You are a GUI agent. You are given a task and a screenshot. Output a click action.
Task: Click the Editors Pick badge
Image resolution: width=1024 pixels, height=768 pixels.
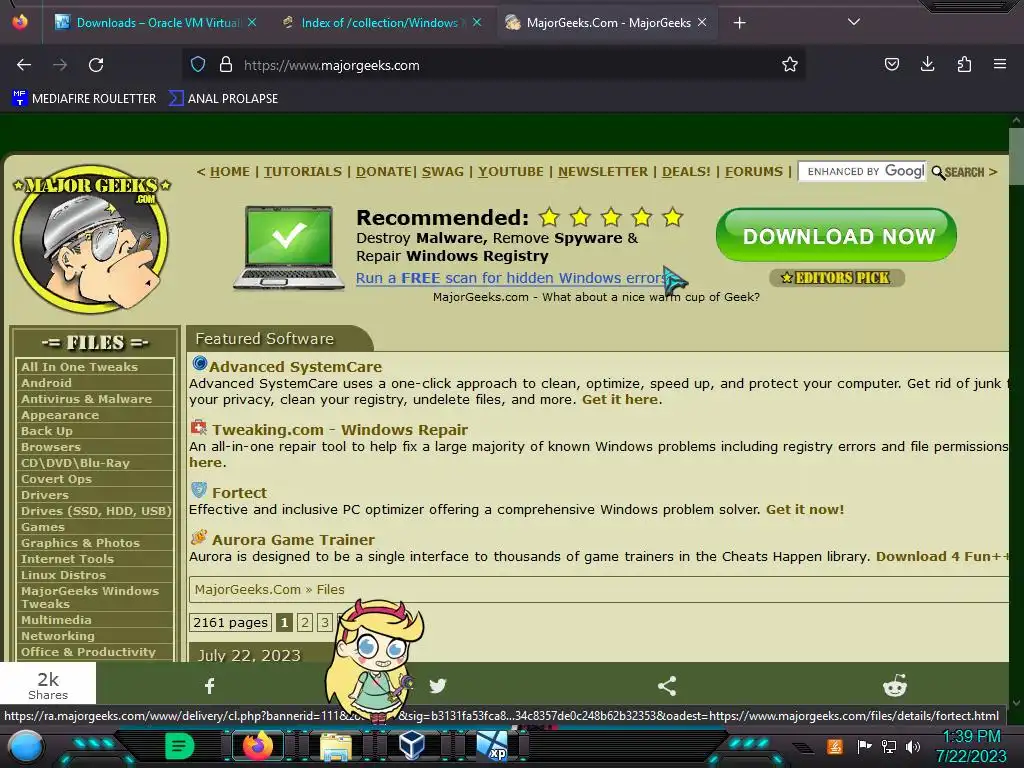837,278
